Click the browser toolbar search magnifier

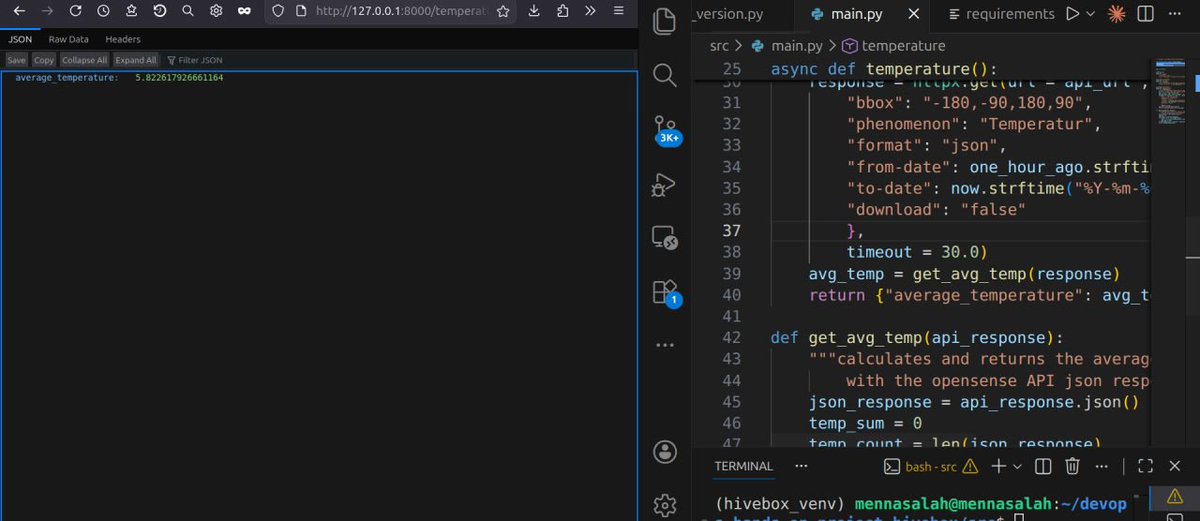tap(188, 12)
